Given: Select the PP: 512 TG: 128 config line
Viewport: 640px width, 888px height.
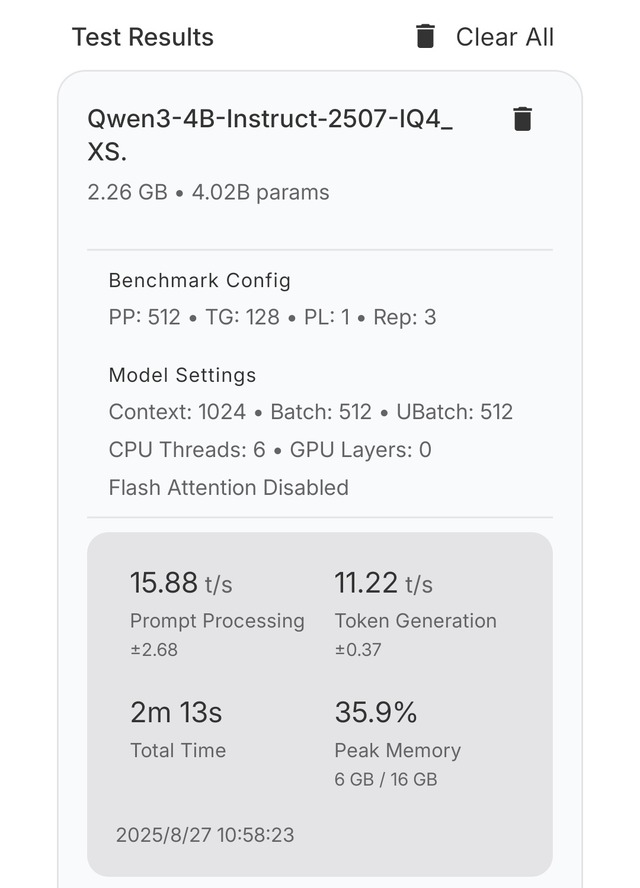Looking at the screenshot, I should pyautogui.click(x=272, y=317).
